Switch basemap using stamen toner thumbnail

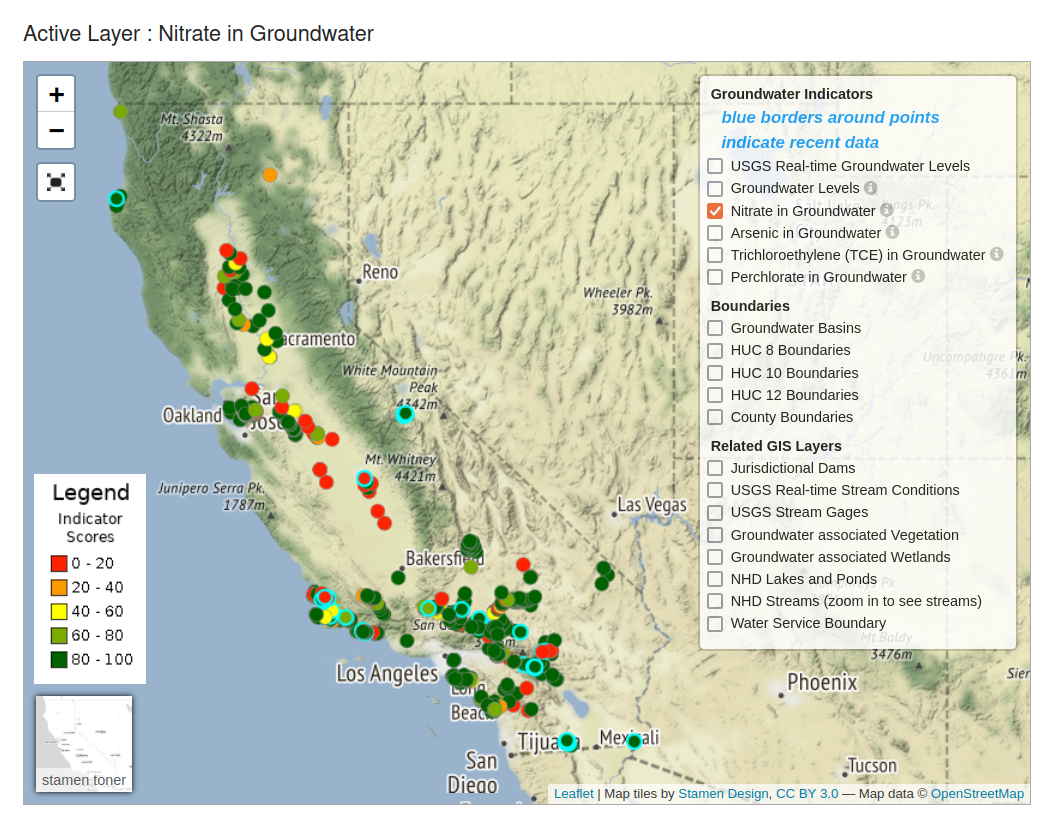coord(84,743)
